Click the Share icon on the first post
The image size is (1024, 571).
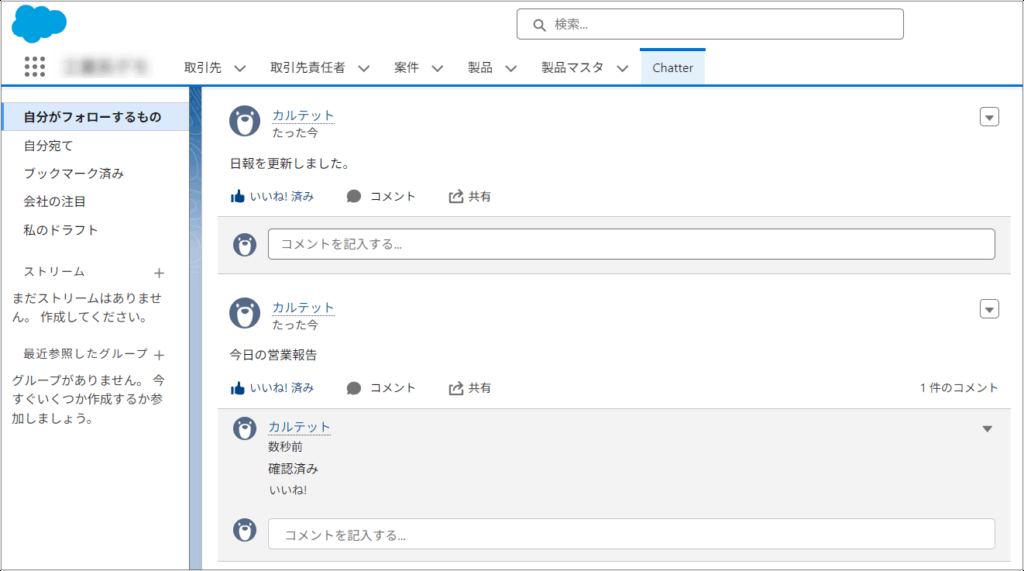(x=457, y=197)
